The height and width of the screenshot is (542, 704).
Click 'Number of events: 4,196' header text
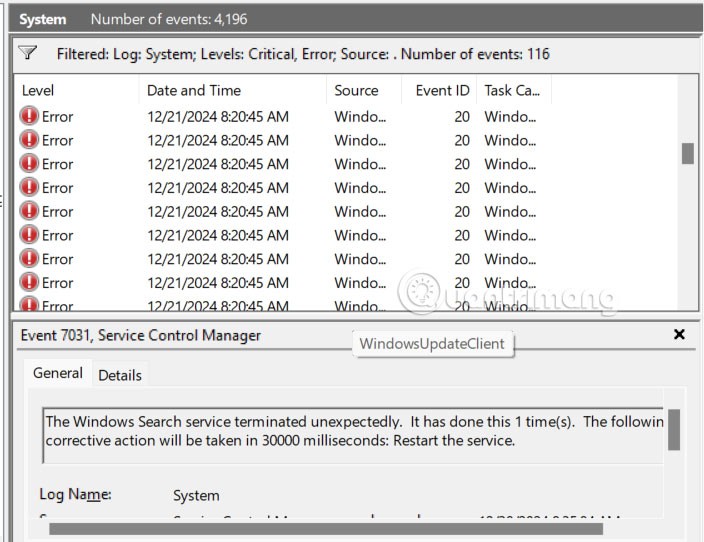click(x=169, y=19)
